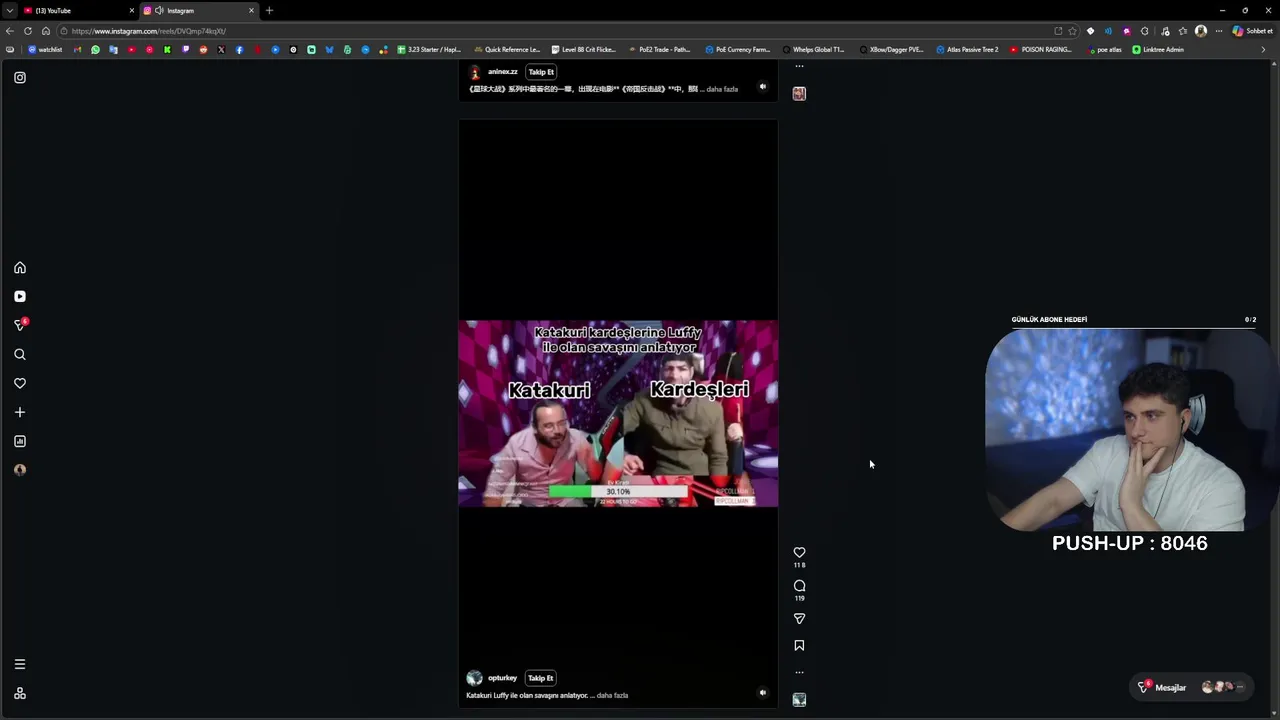Screen dimensions: 1280x720
Task: Show more bookmarks overflow chevron
Action: (x=1263, y=50)
